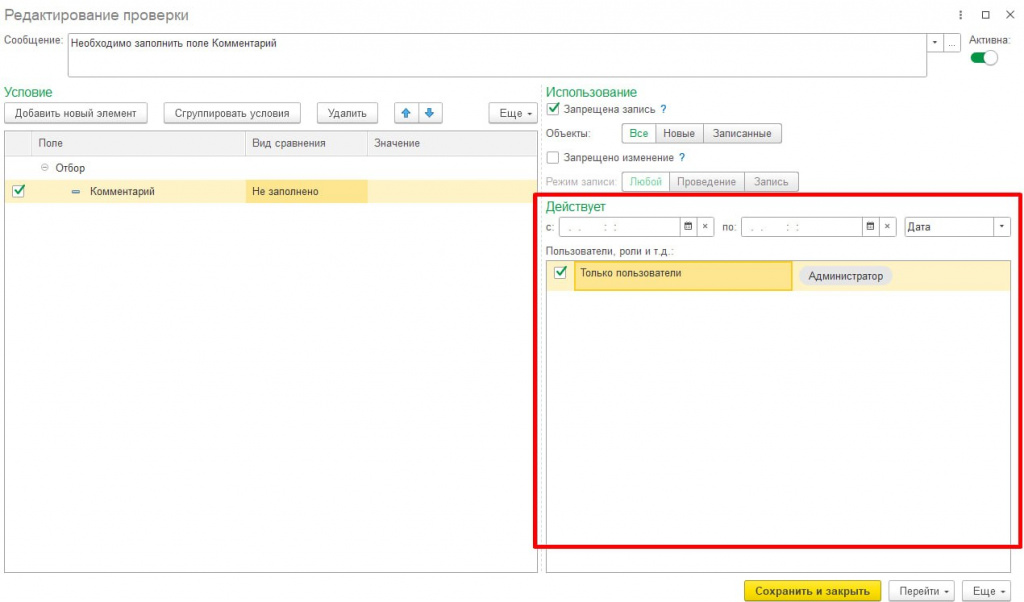Screen dimensions: 1024x602
Task: Open the message field dropdown arrow
Action: pos(935,43)
